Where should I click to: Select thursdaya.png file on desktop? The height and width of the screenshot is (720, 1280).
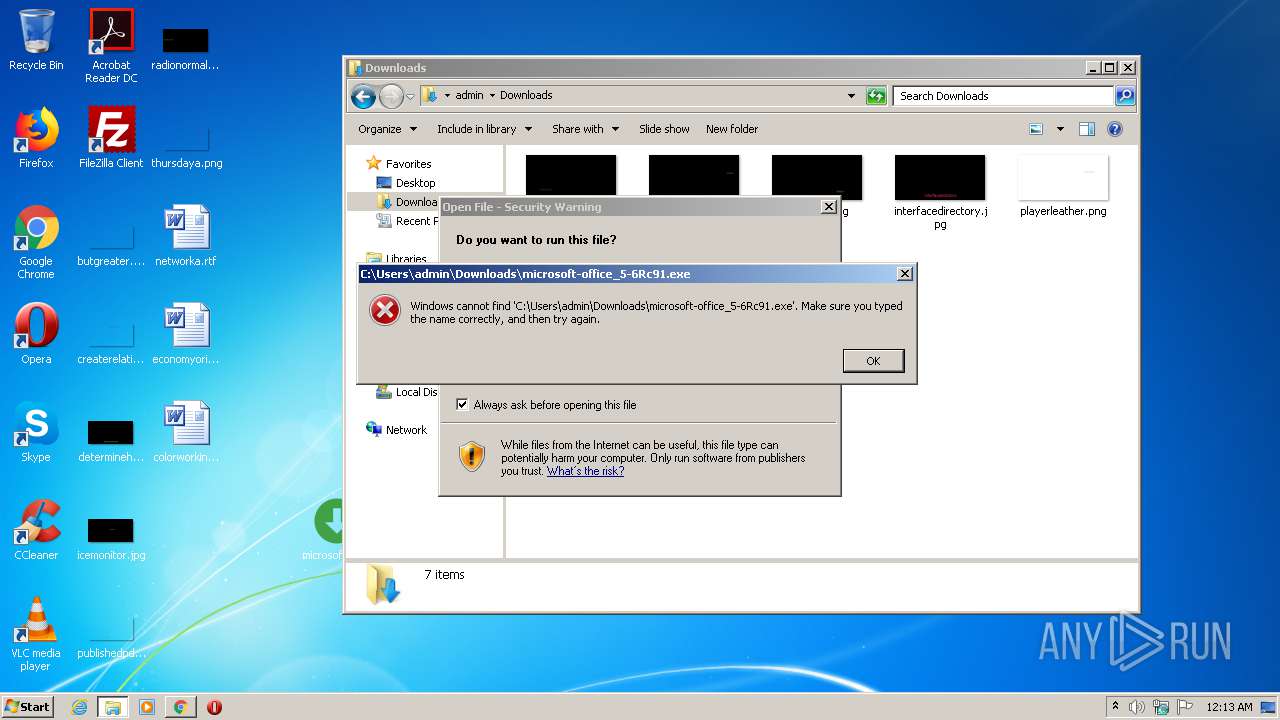tap(187, 147)
